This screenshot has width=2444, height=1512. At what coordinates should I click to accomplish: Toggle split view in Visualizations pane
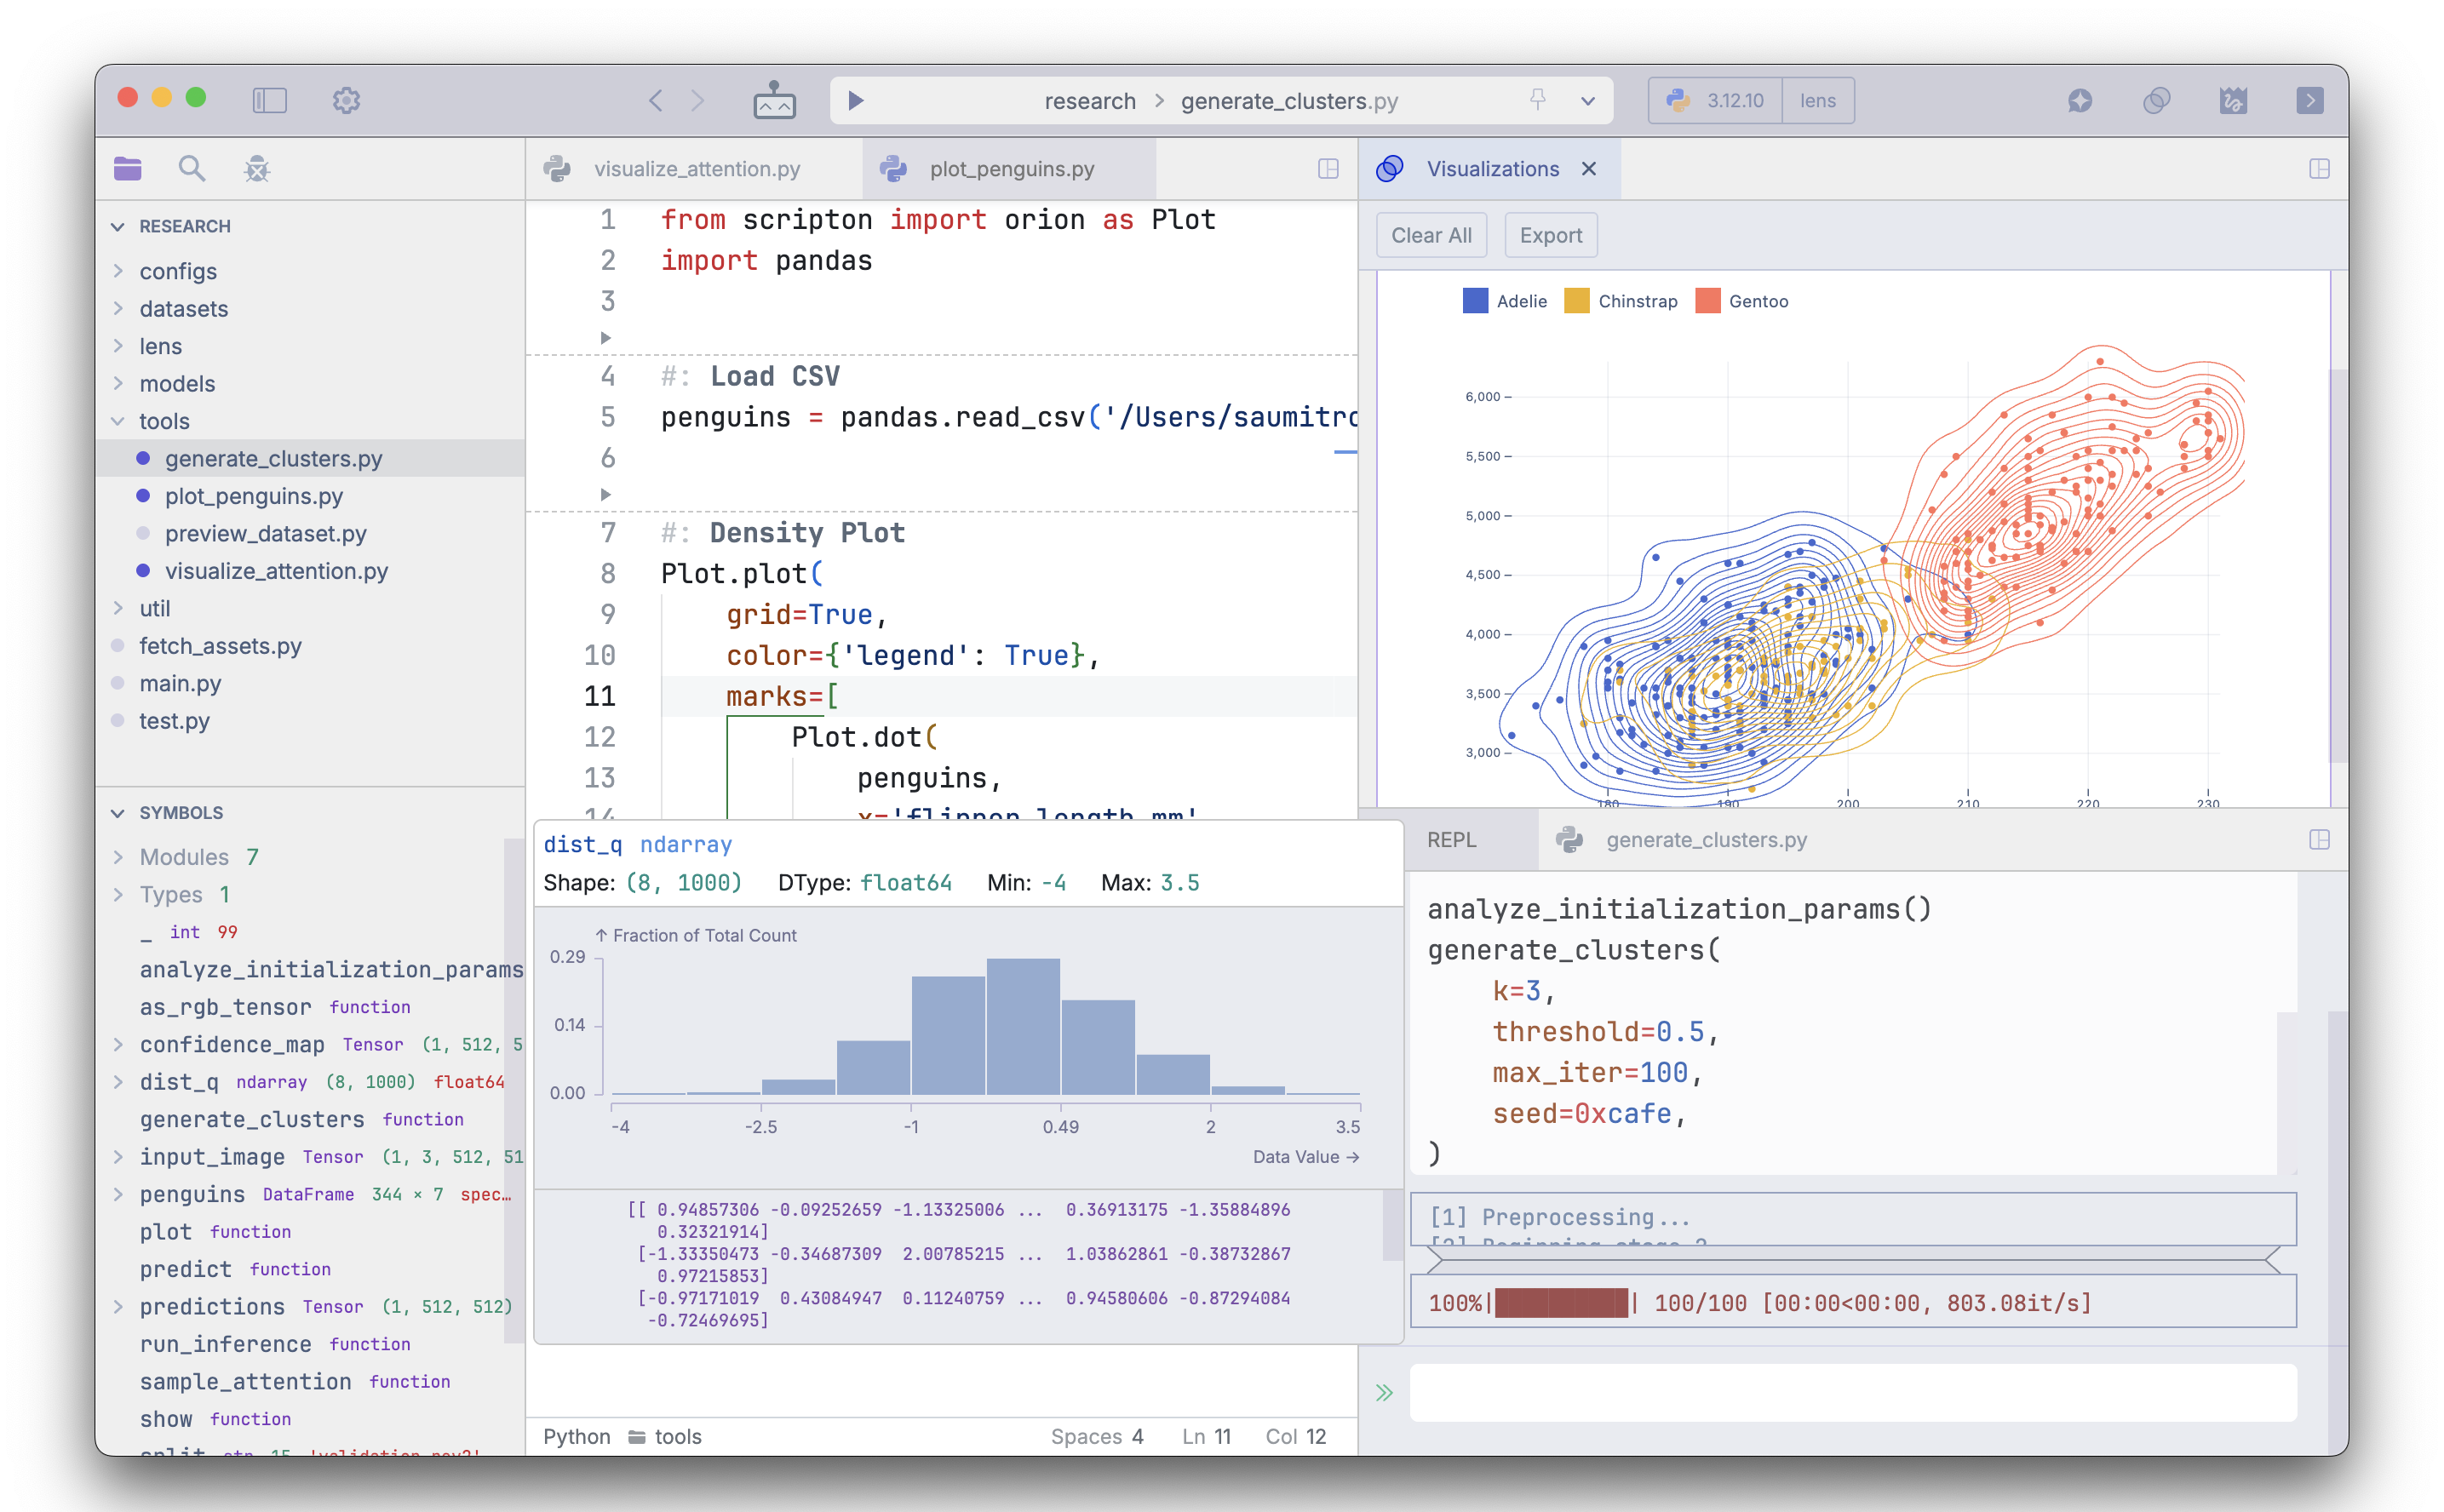click(x=2319, y=168)
